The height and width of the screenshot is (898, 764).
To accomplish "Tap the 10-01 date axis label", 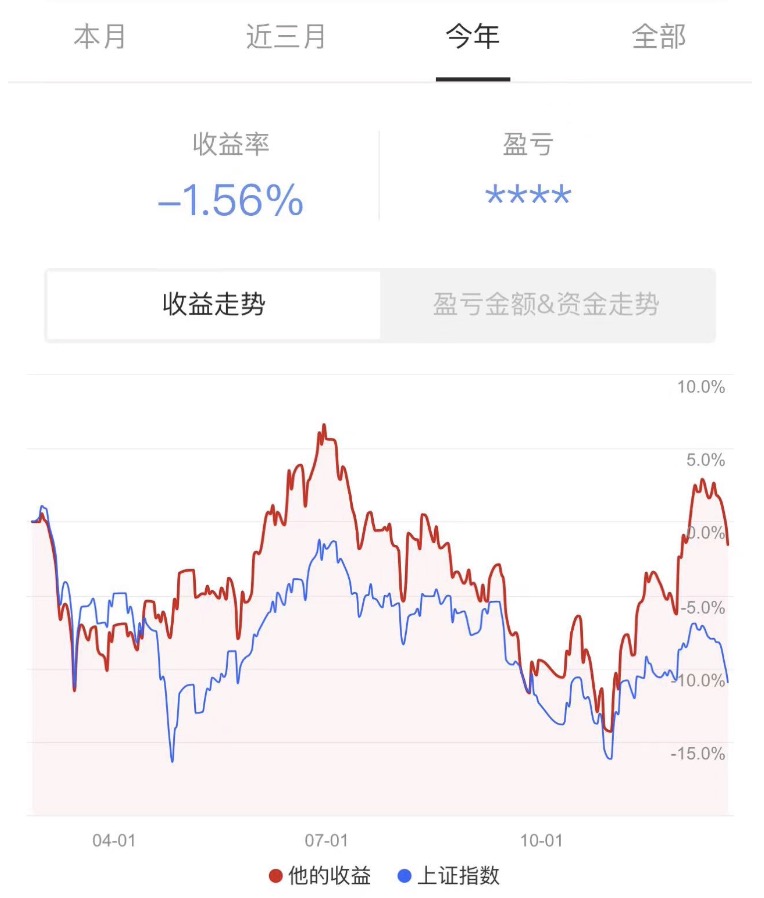I will [541, 841].
